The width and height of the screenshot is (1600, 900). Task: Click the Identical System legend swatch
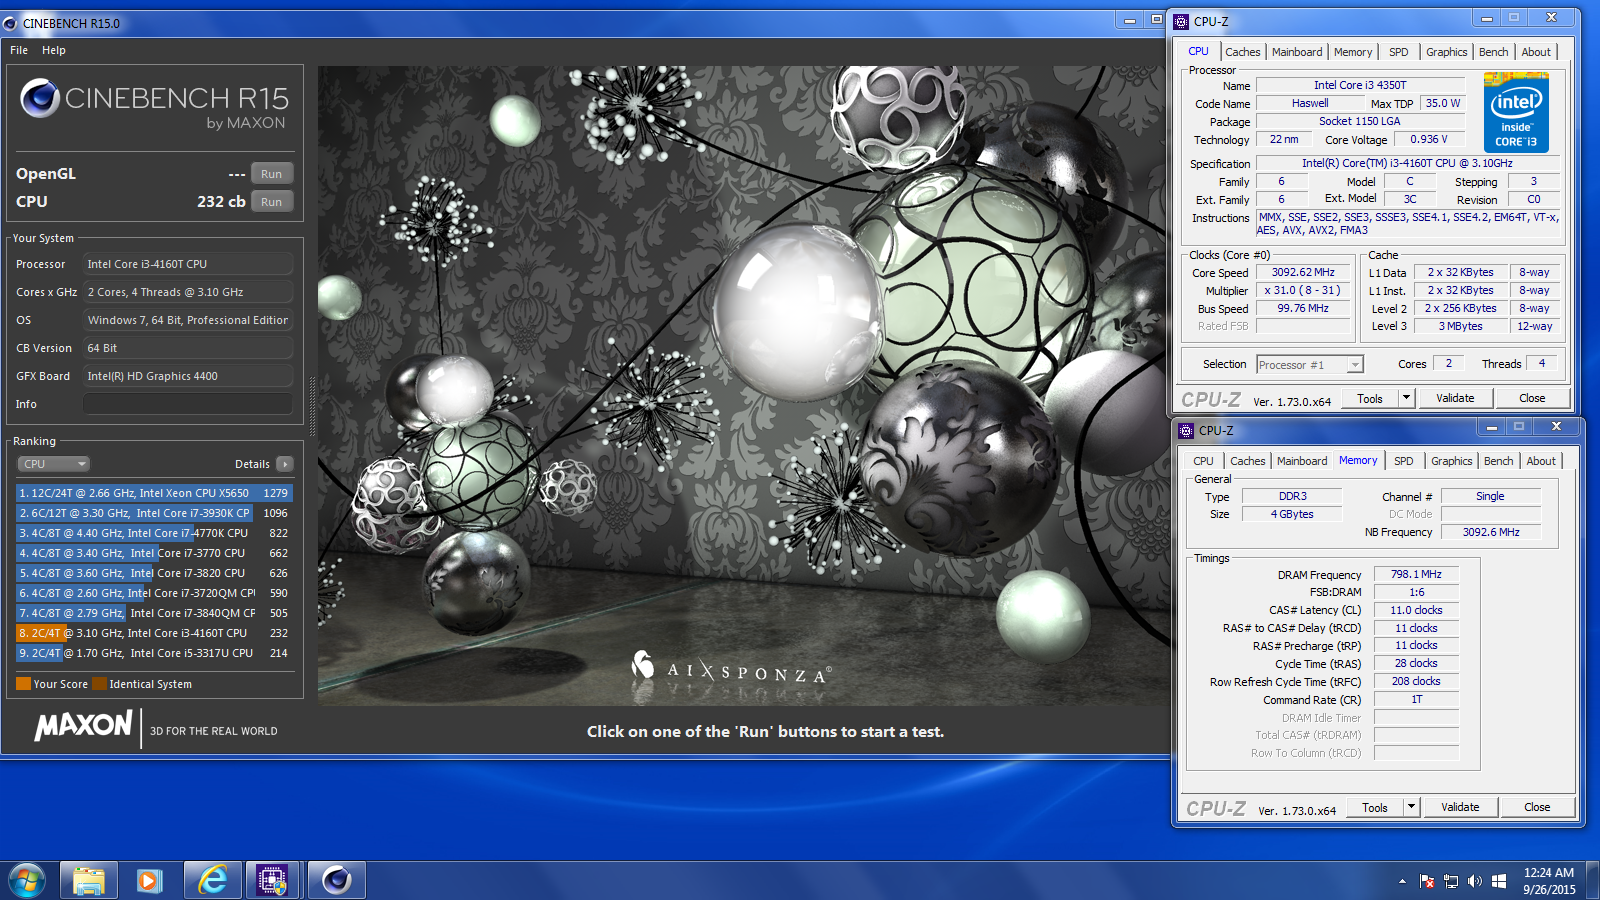pos(99,684)
